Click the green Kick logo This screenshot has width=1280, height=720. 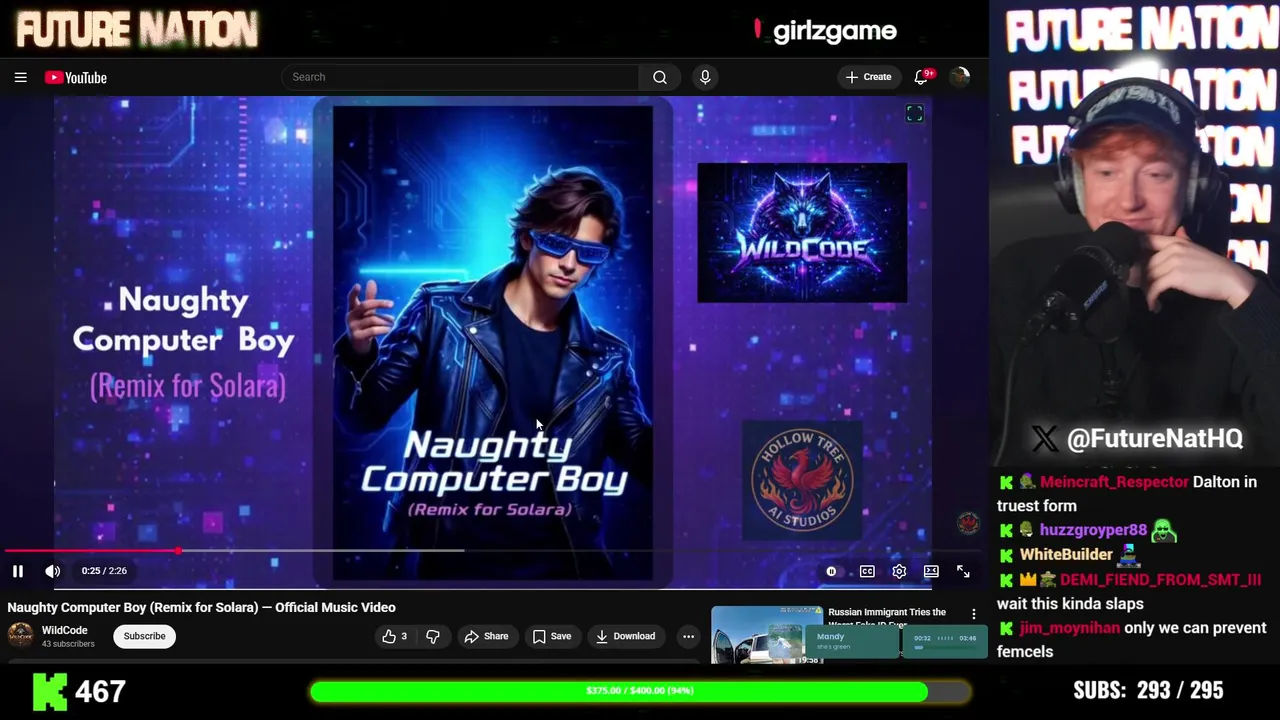click(50, 691)
